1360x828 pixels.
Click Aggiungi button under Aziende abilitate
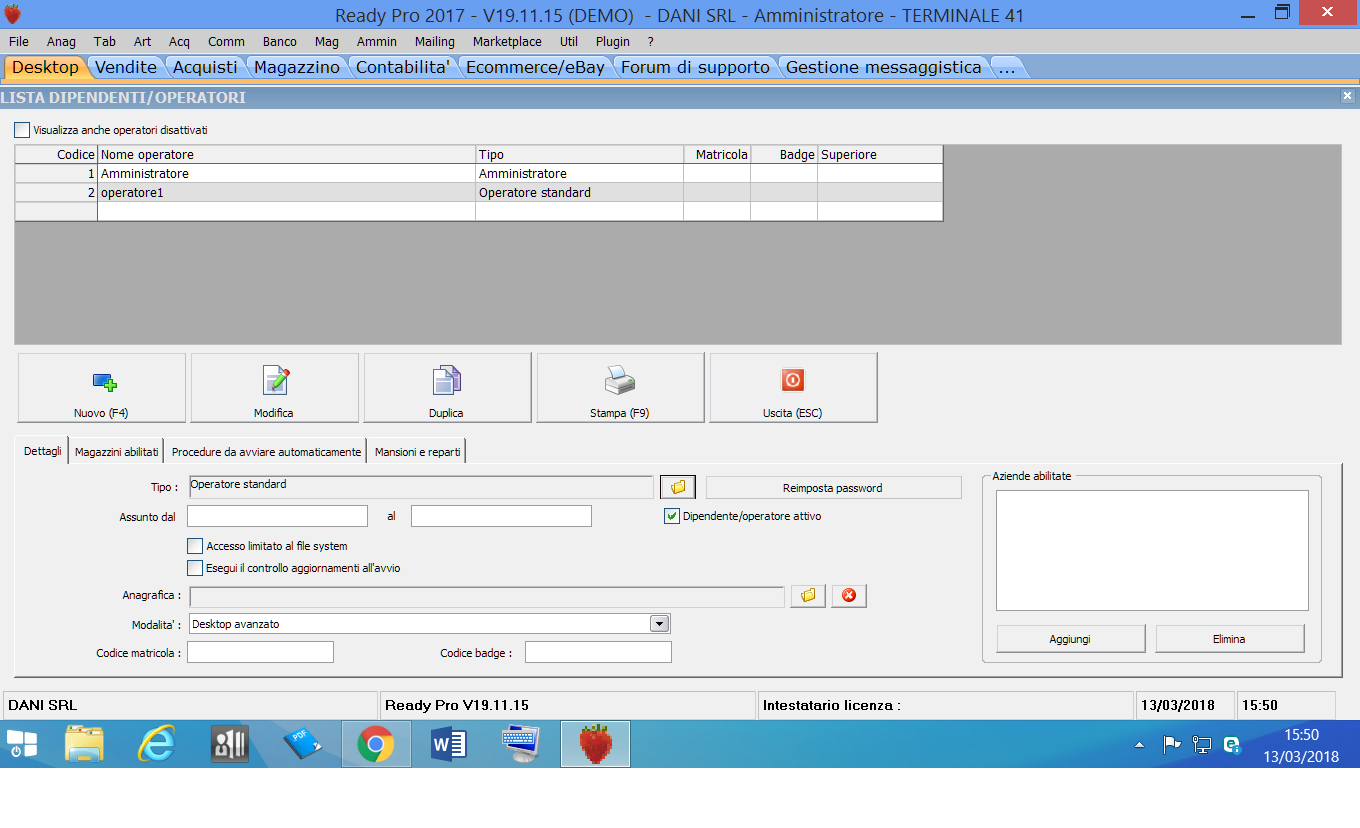coord(1070,639)
